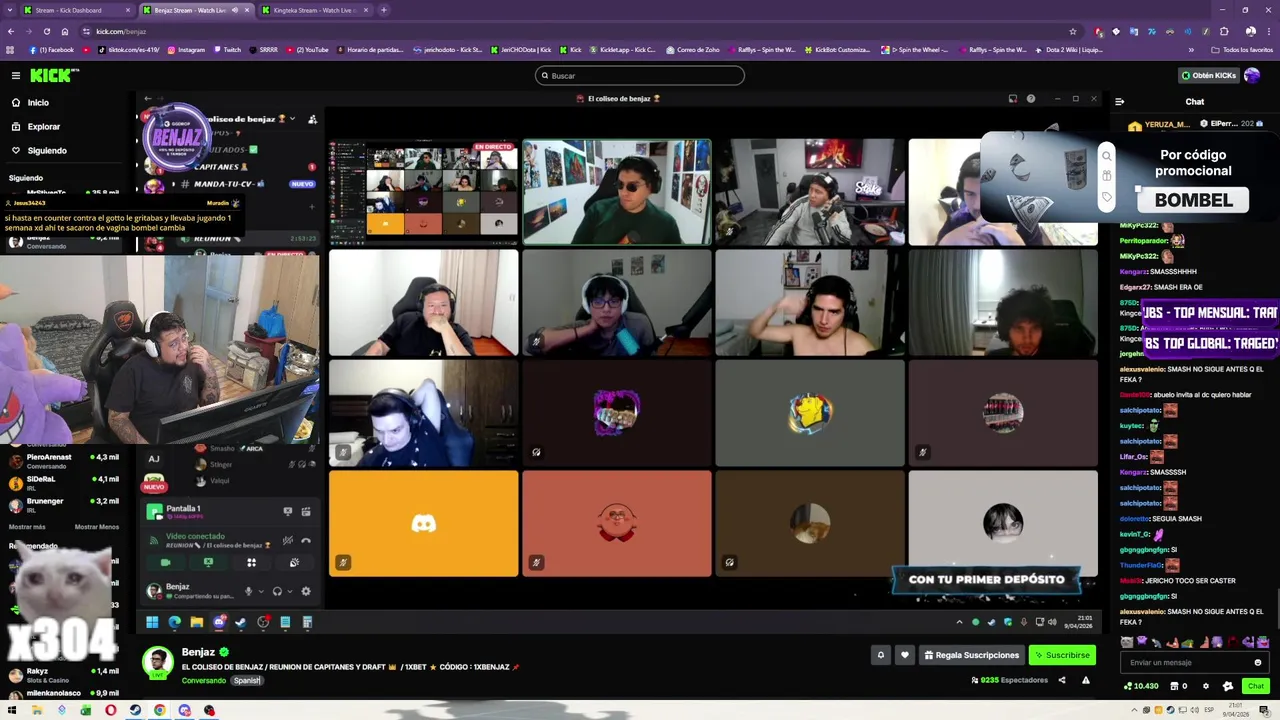This screenshot has height=720, width=1280.
Task: Go to browser home page
Action: [66, 31]
